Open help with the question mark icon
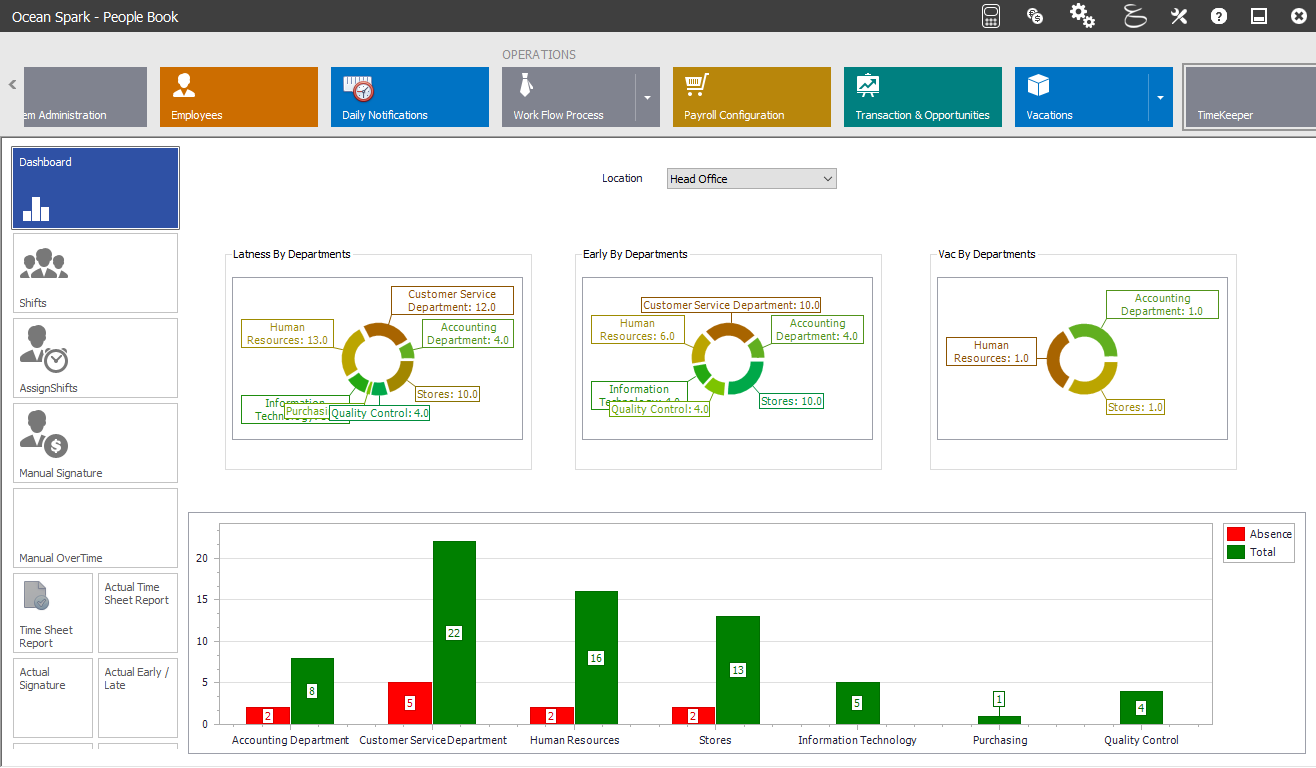The image size is (1316, 768). tap(1219, 16)
